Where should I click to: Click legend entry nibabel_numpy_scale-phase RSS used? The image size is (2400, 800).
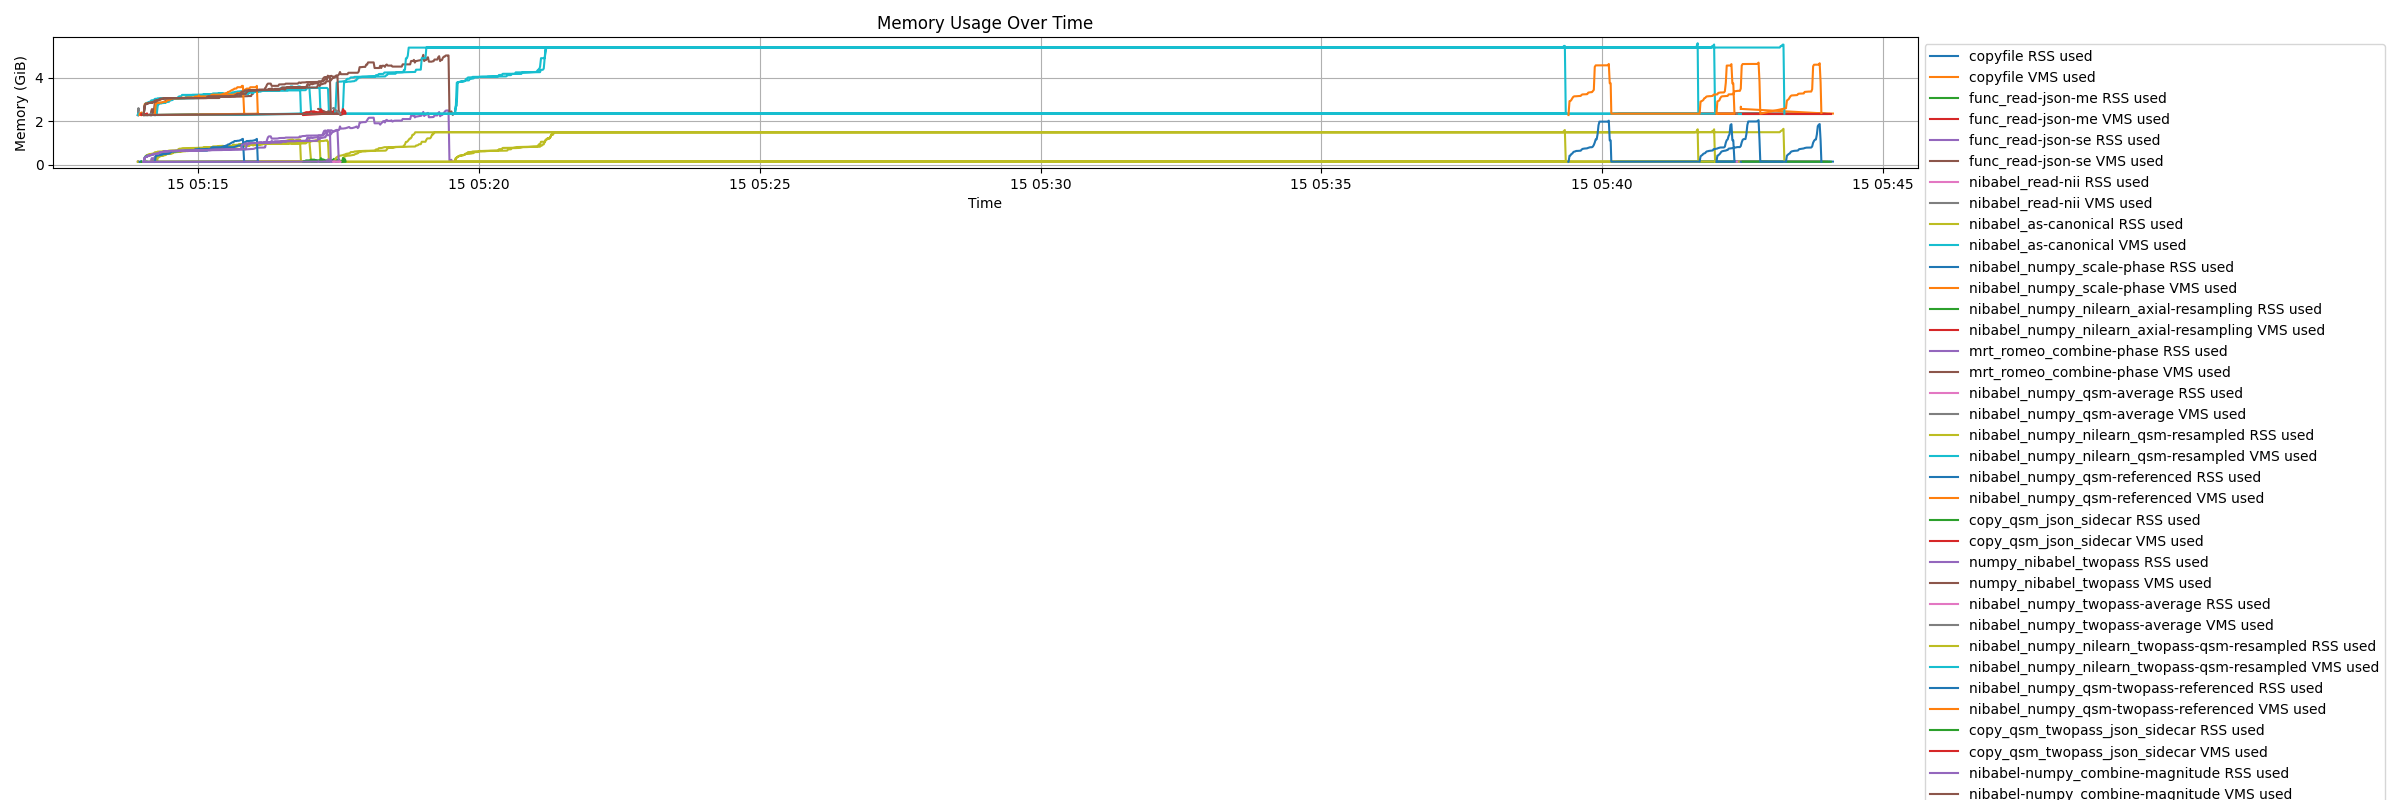click(2081, 268)
